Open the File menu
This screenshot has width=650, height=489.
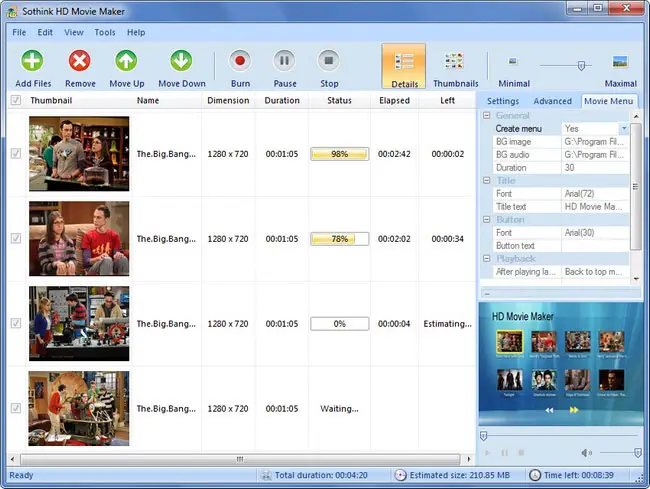[x=19, y=32]
